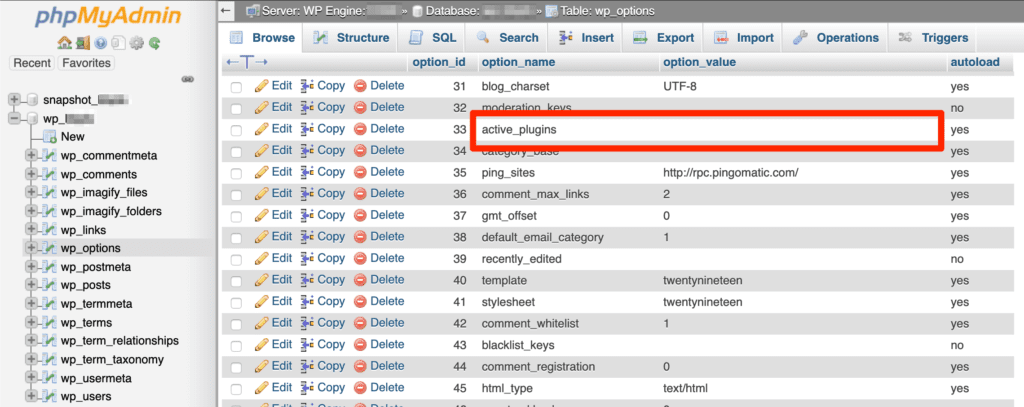Check the checkbox for the active_plugins row
This screenshot has height=407, width=1024.
pos(237,130)
